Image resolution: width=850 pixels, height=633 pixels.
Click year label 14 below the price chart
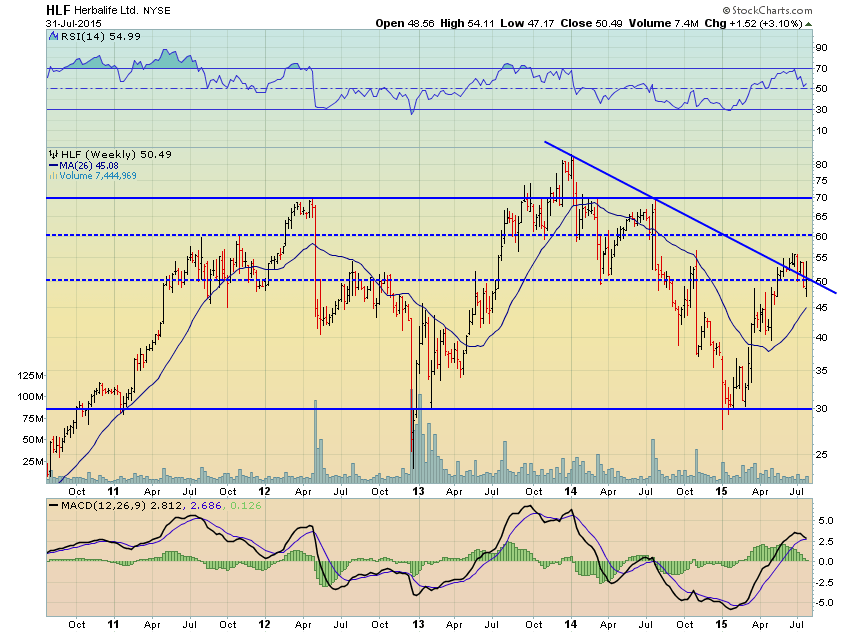(570, 491)
